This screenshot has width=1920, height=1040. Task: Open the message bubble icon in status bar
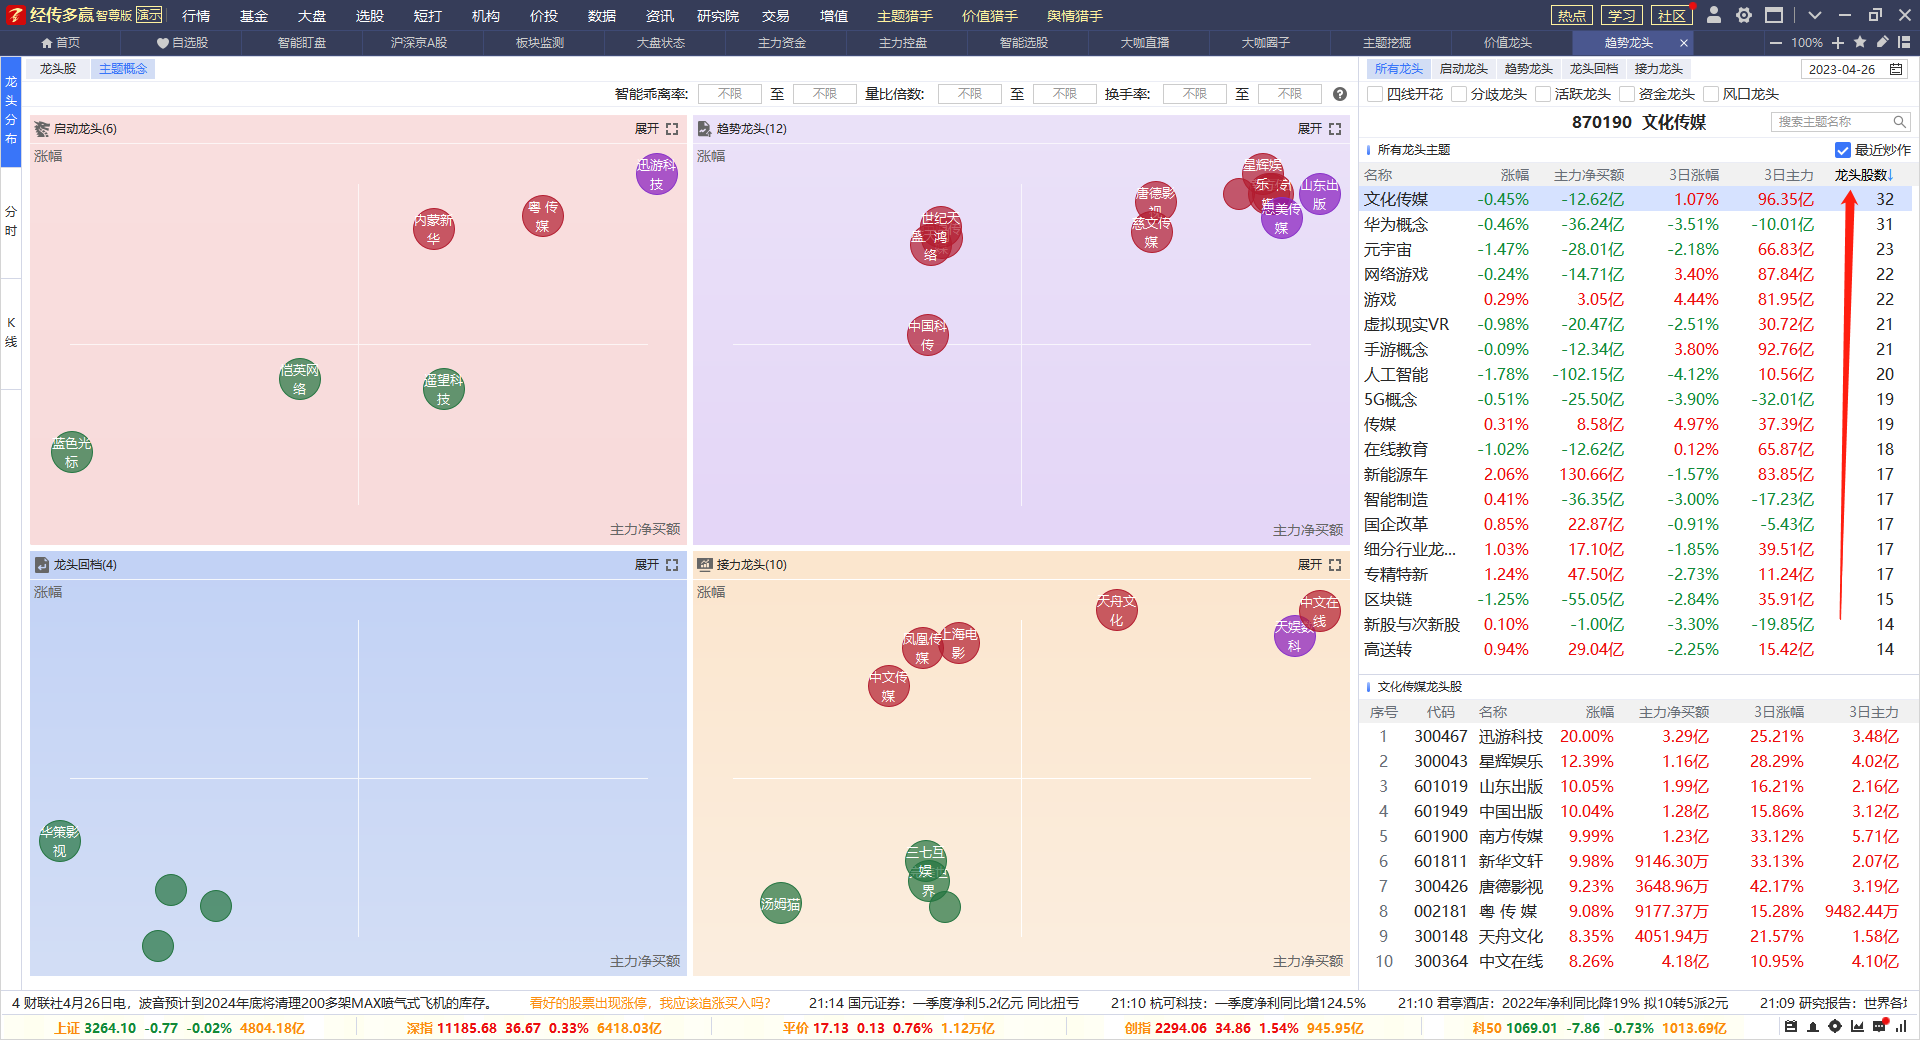click(x=1879, y=1027)
